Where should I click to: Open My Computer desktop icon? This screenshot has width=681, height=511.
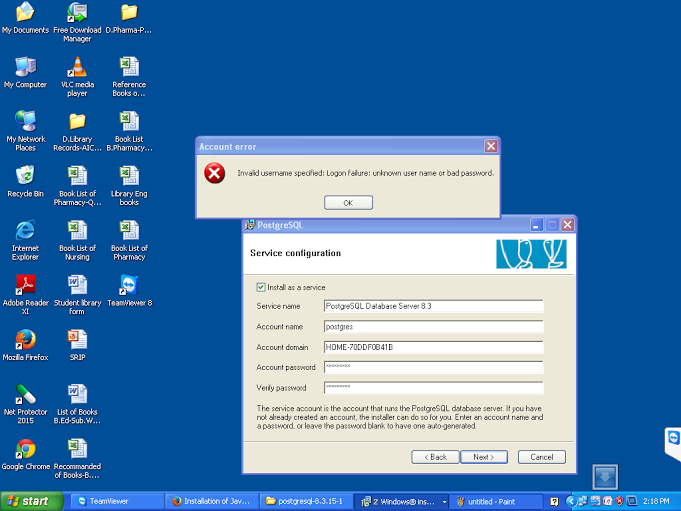[25, 68]
